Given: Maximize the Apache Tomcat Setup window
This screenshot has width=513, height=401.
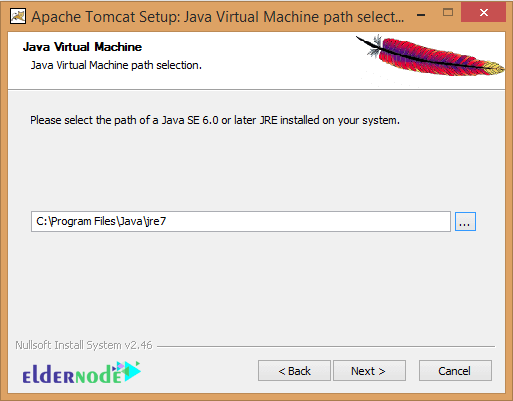Looking at the screenshot, I should tap(448, 13).
